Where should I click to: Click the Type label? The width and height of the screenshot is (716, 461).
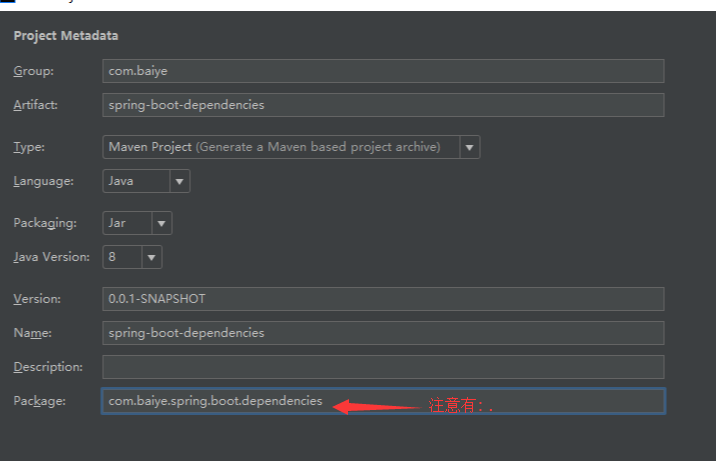point(29,147)
